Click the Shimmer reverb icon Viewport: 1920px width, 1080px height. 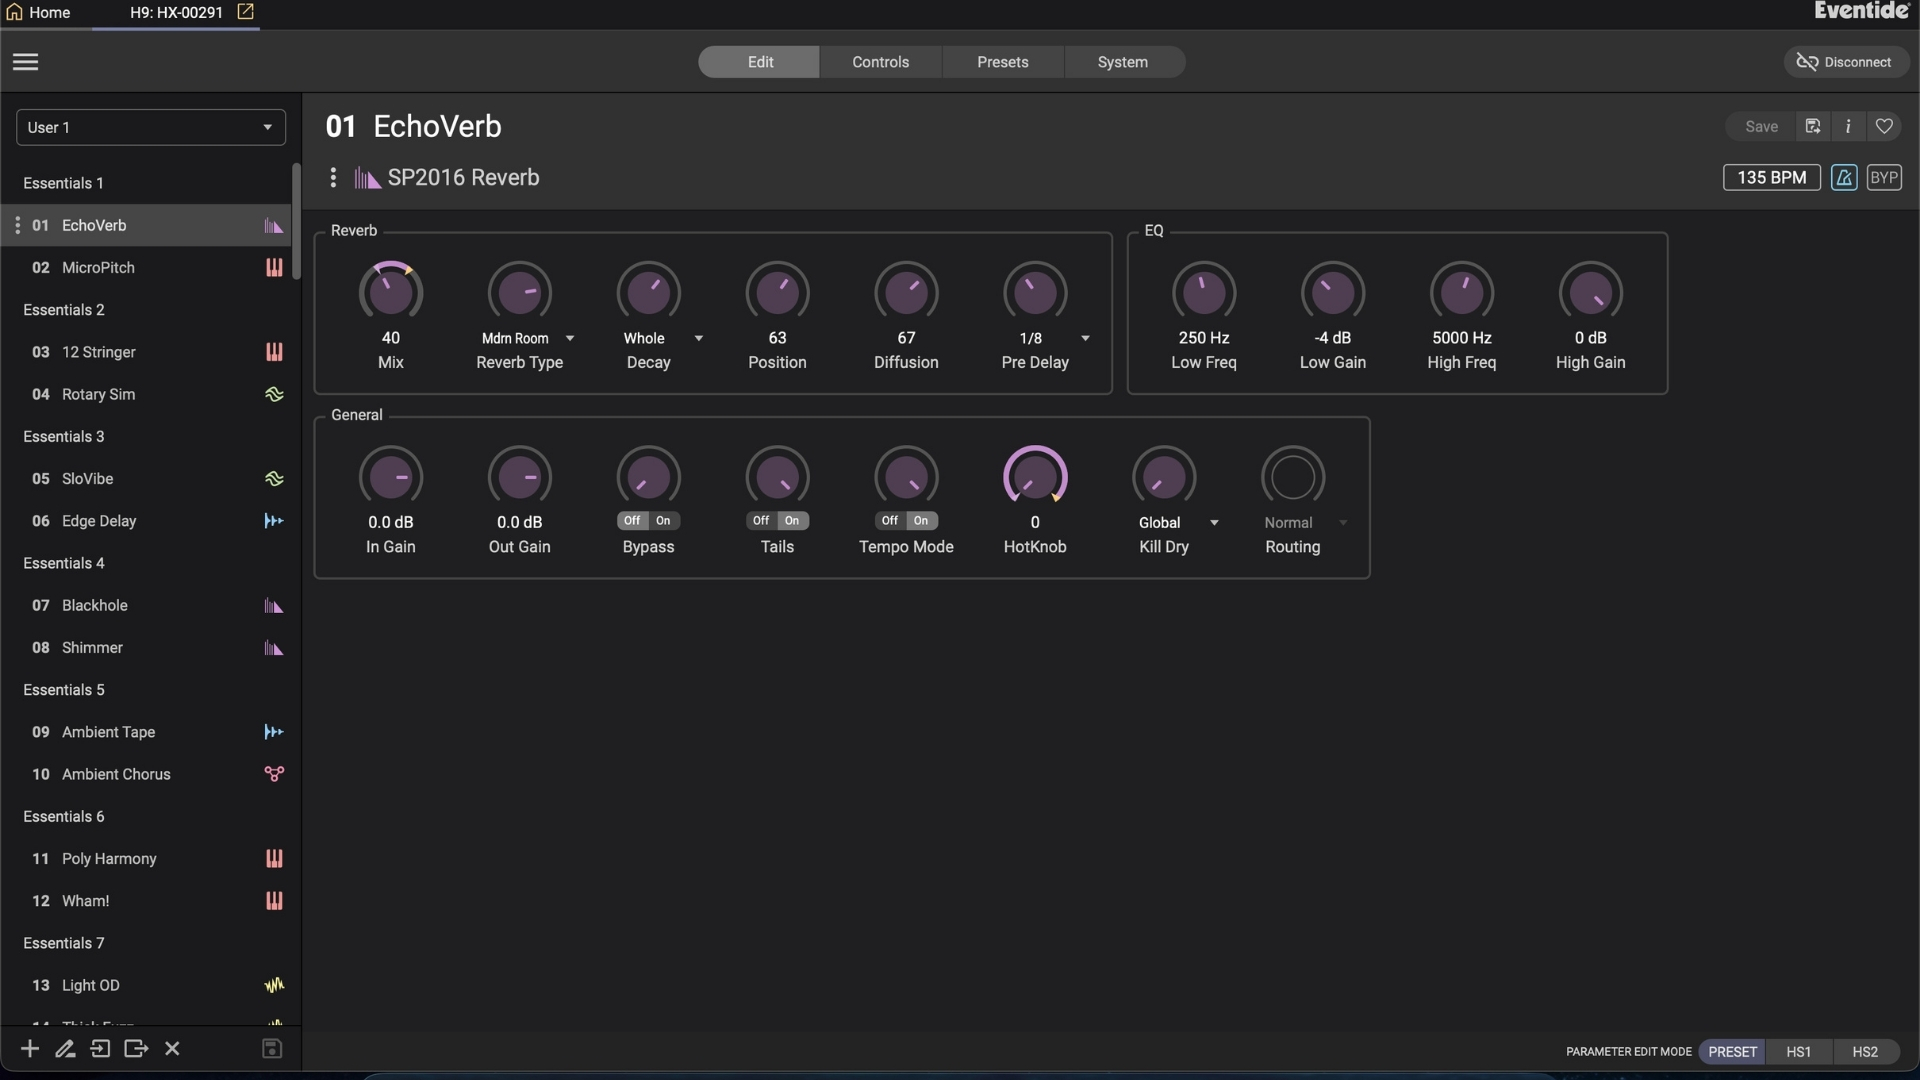(274, 648)
